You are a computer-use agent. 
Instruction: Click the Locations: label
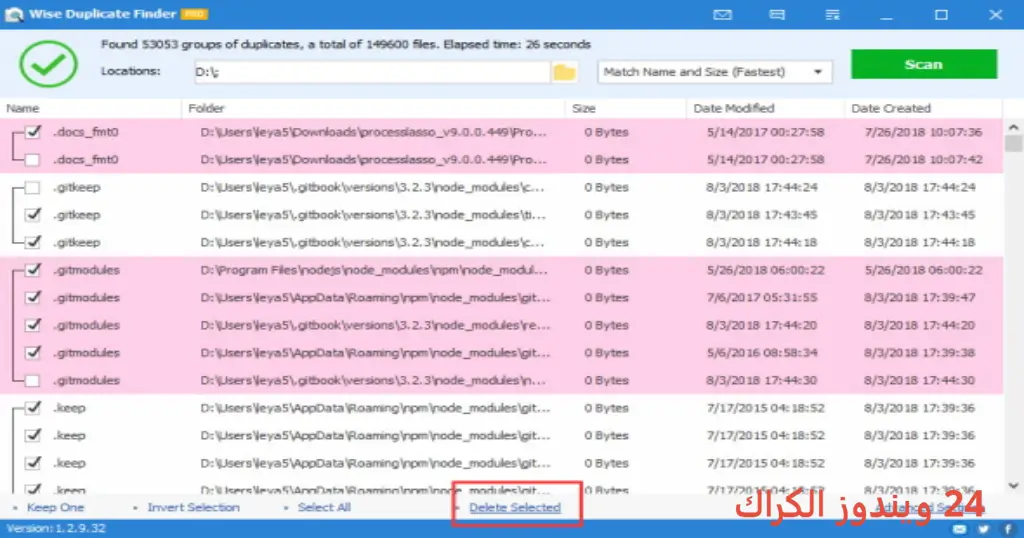point(131,71)
